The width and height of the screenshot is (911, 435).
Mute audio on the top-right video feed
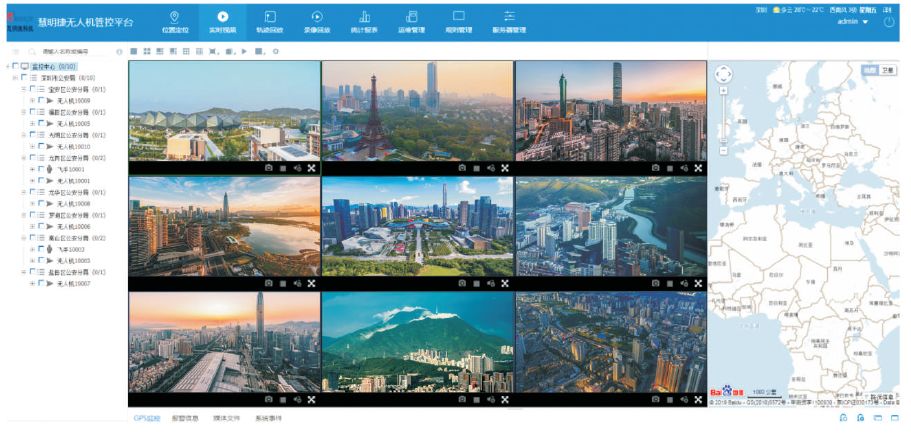[x=683, y=168]
